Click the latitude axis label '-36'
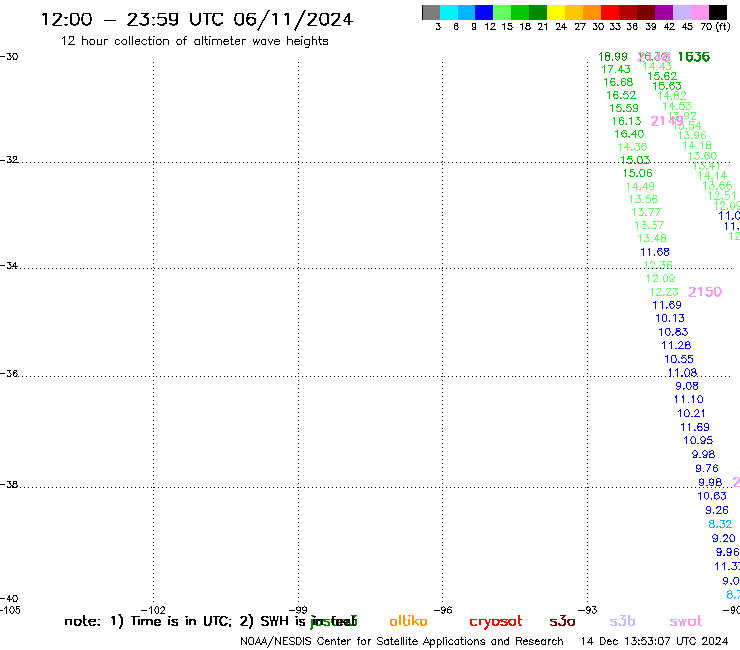Viewport: 740px width, 650px height. (x=9, y=374)
